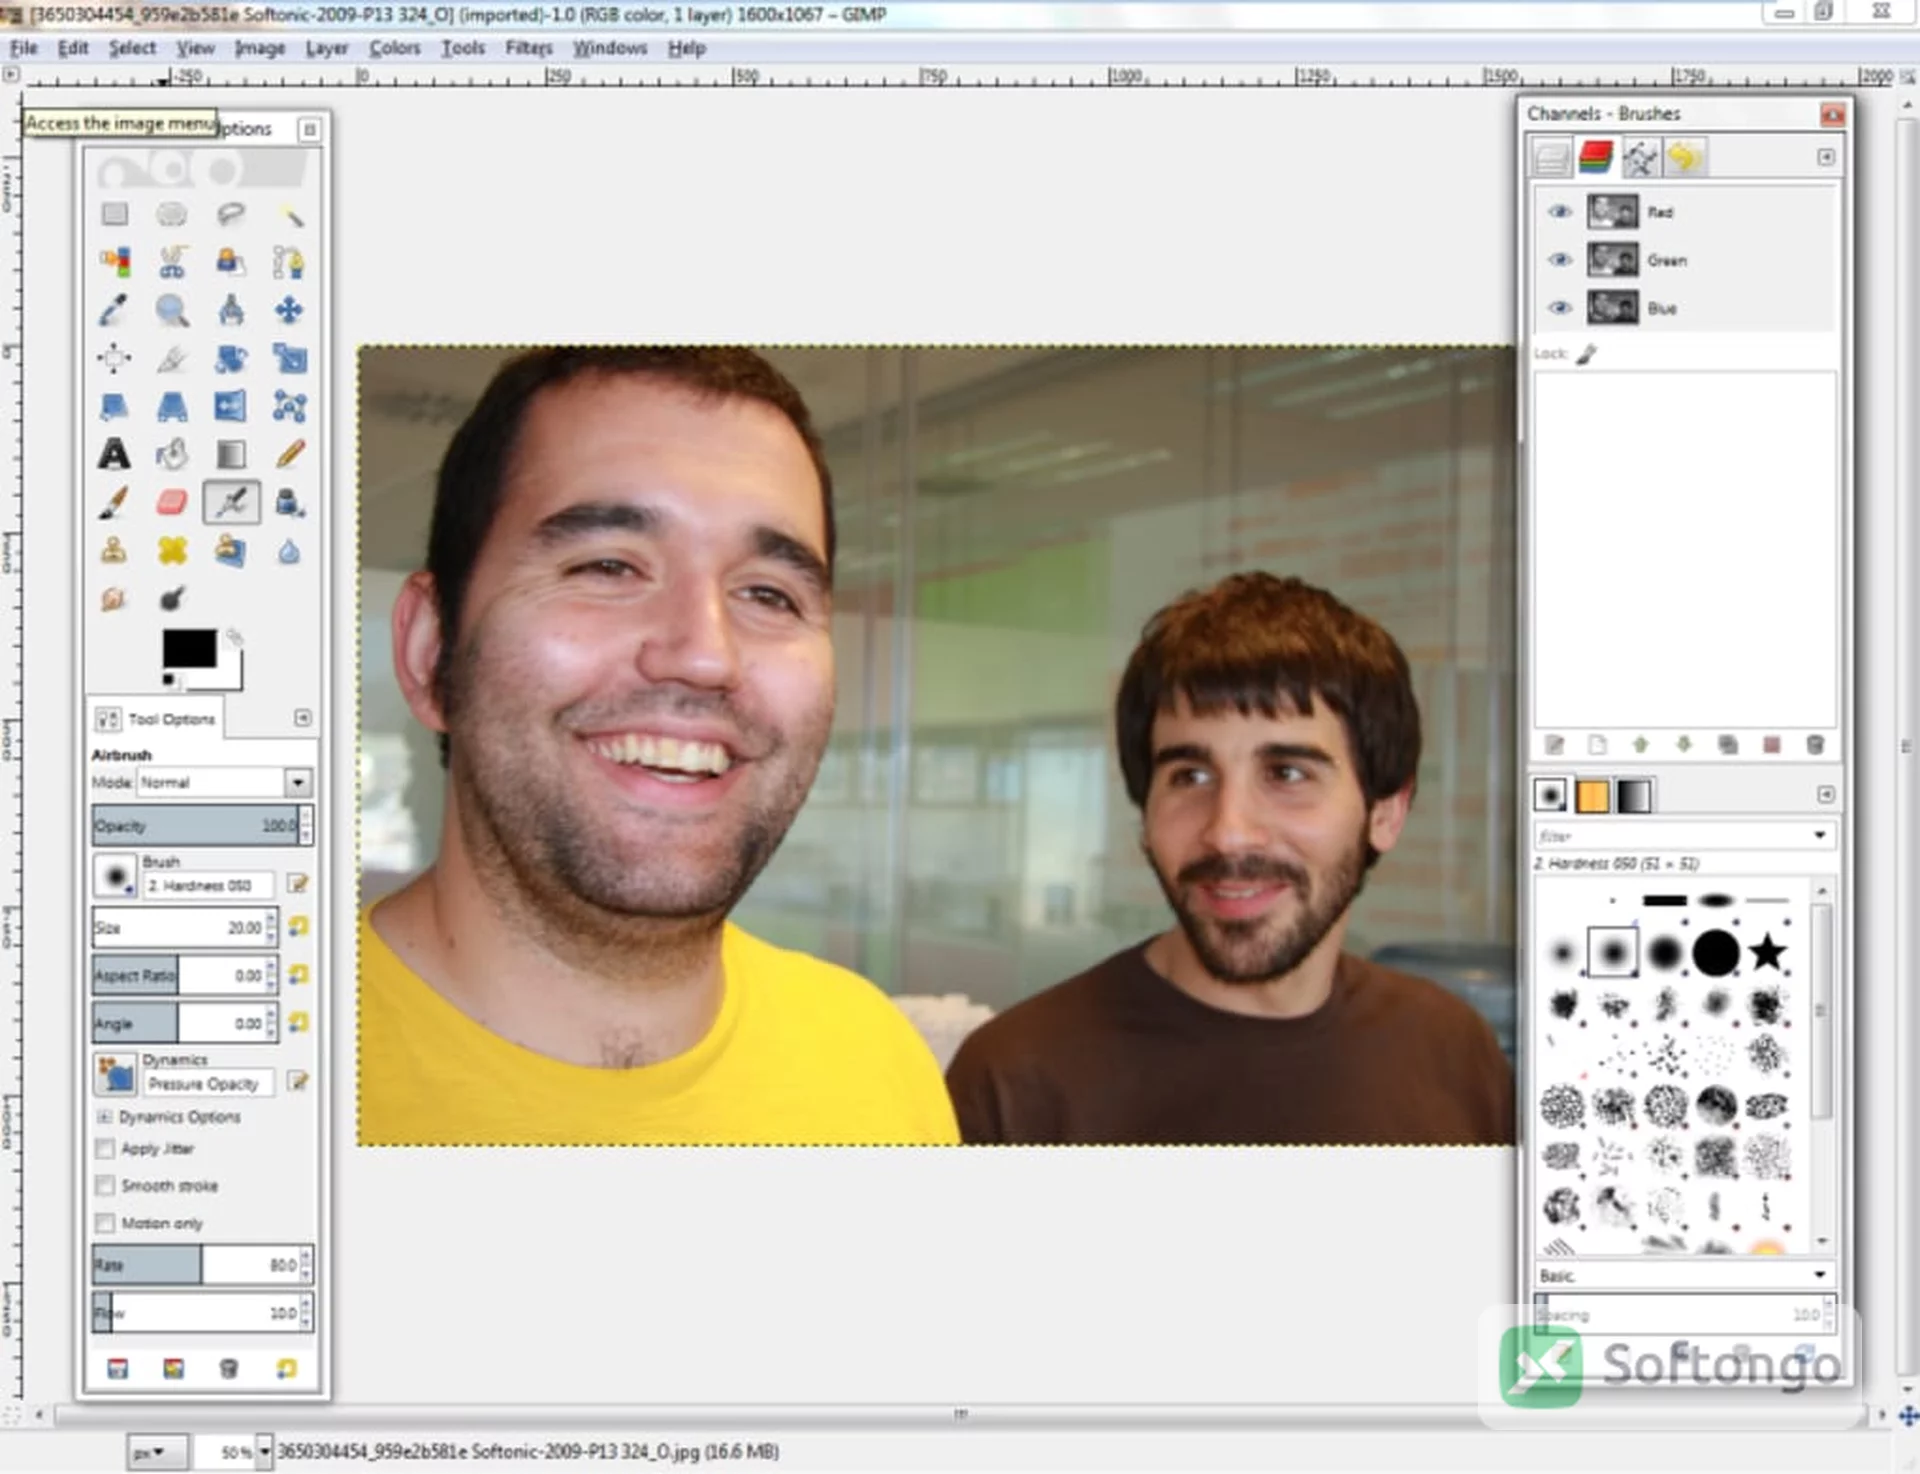Open the Colors menu
This screenshot has height=1474, width=1920.
click(394, 48)
